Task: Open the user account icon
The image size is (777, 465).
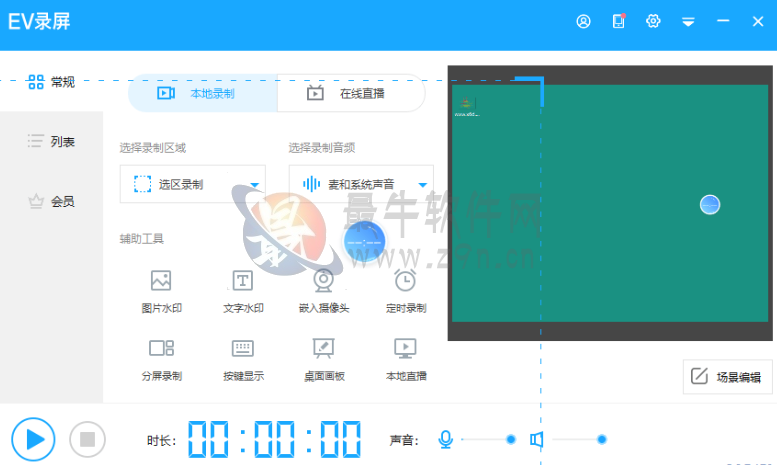Action: tap(583, 21)
